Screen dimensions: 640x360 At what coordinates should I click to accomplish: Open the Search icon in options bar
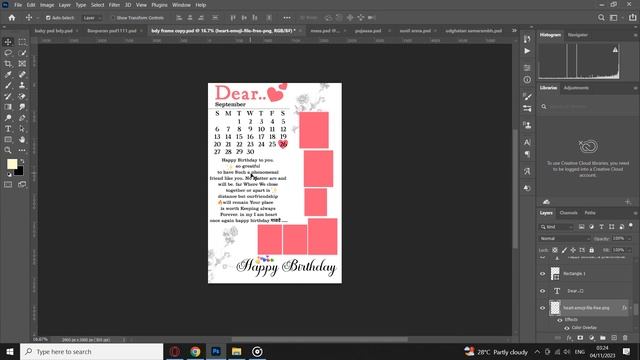(601, 18)
